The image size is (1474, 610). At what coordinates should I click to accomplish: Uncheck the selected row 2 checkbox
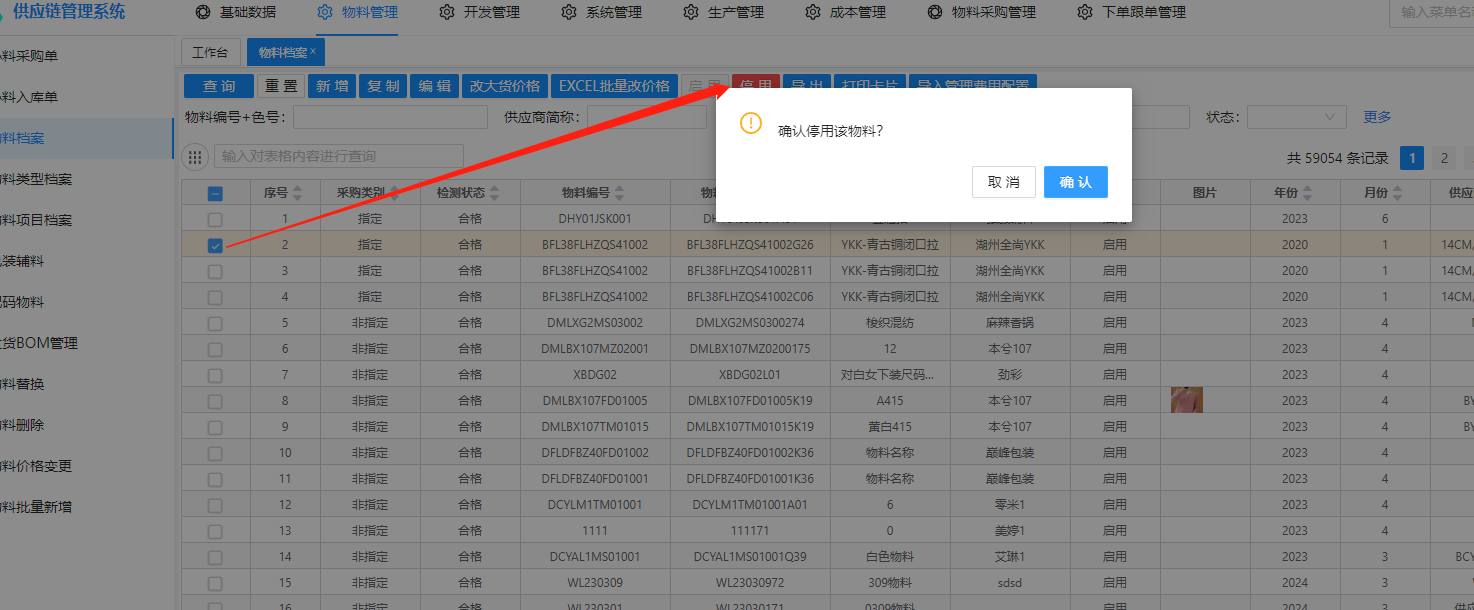pos(215,245)
